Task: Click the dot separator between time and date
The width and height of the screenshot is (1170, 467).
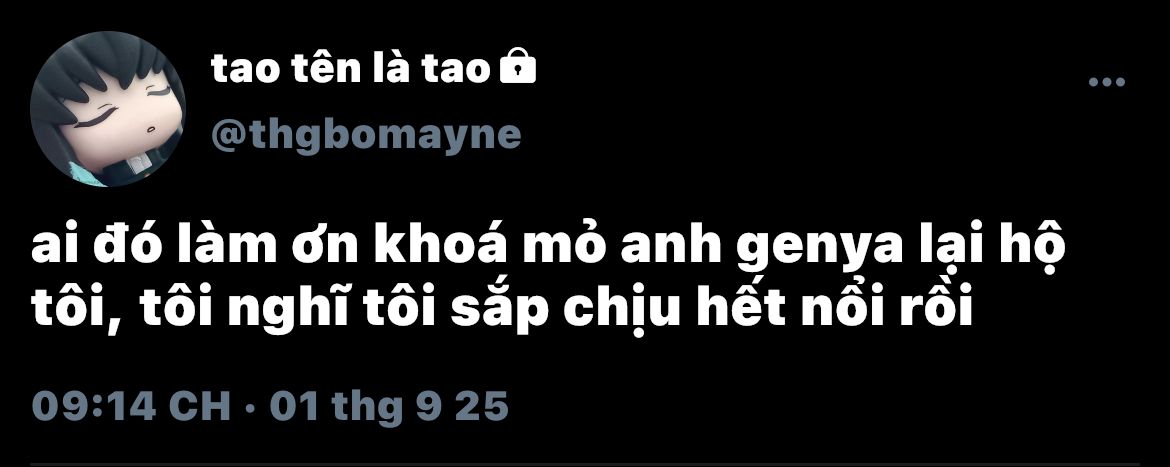Action: pyautogui.click(x=250, y=409)
